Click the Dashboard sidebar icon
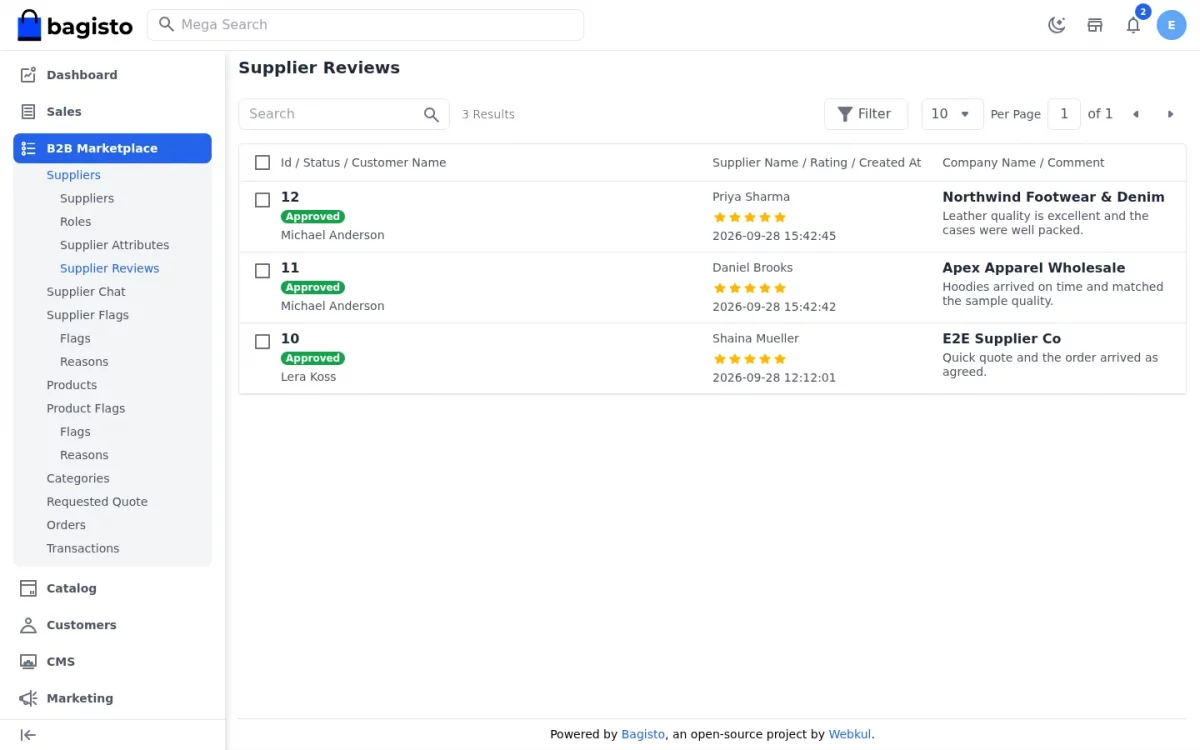 (28, 75)
